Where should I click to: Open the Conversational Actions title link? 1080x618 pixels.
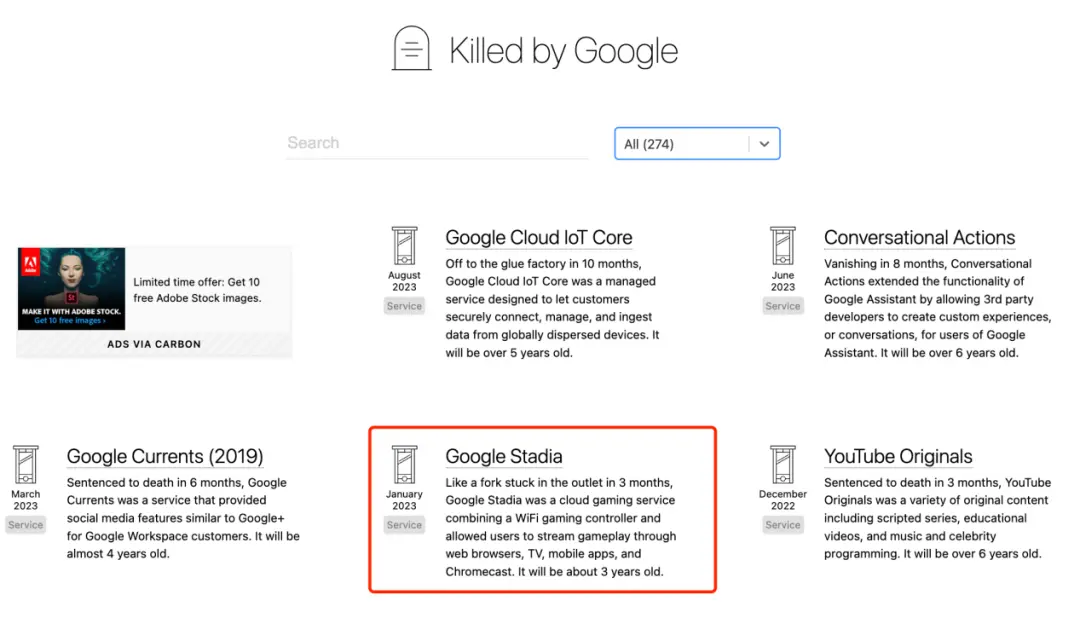(920, 237)
